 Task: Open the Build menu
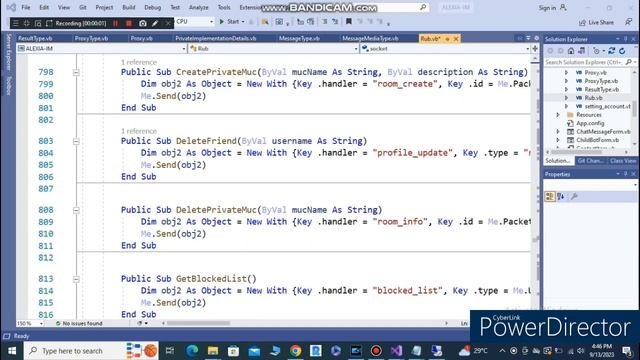pyautogui.click(x=129, y=7)
